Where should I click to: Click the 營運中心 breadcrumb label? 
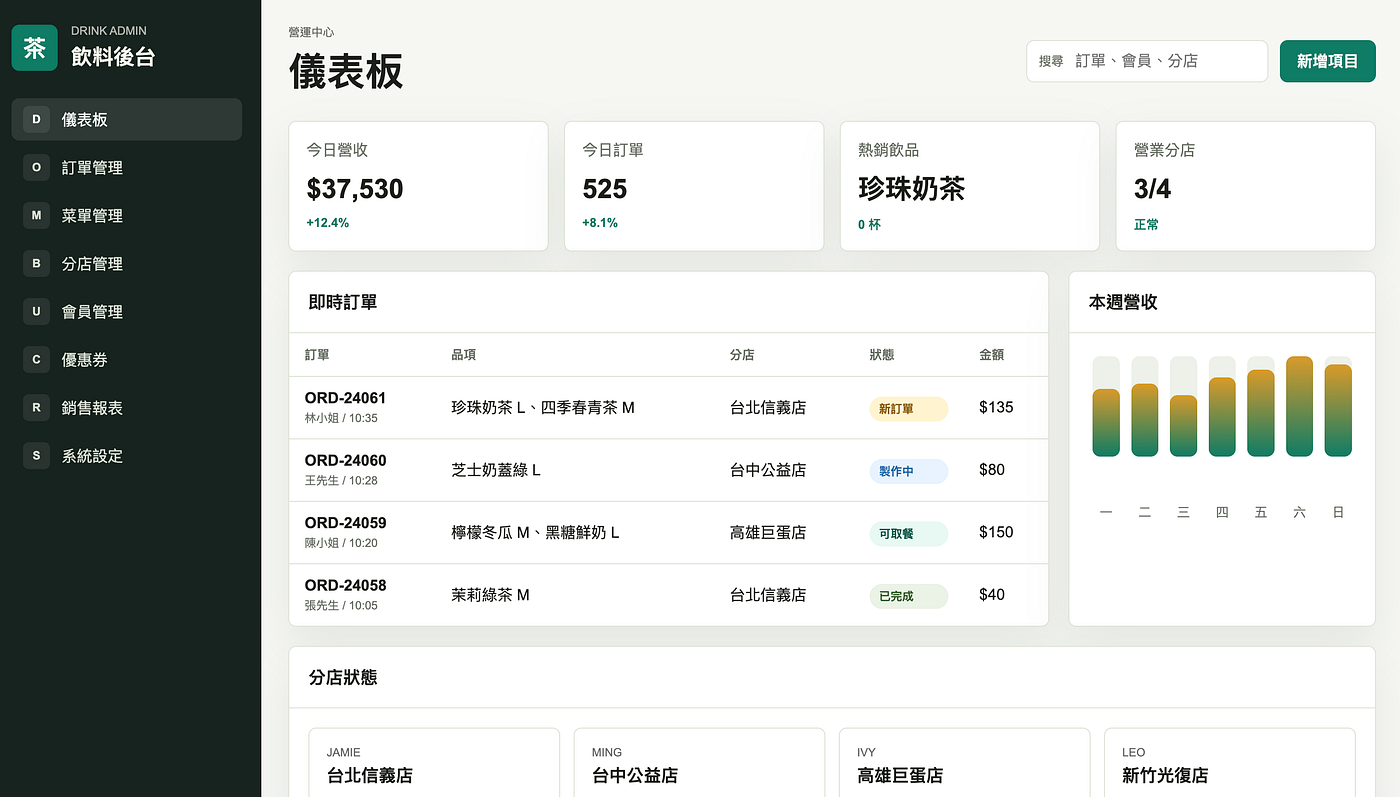pyautogui.click(x=311, y=33)
